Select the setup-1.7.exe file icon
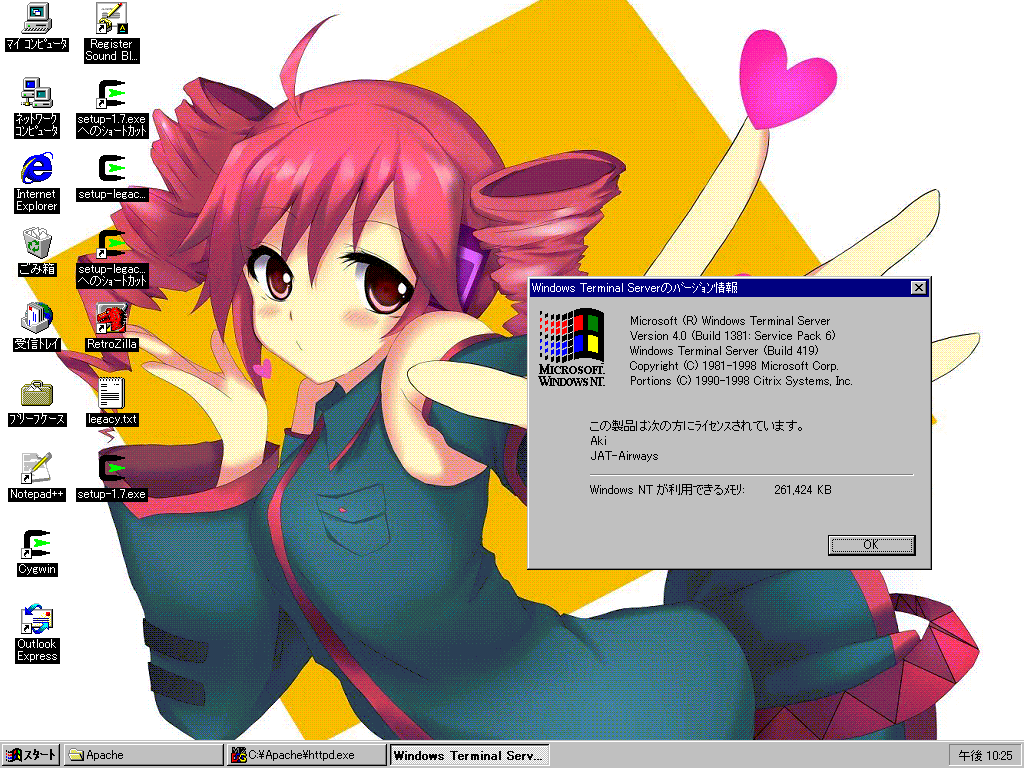Image resolution: width=1024 pixels, height=768 pixels. tap(111, 468)
